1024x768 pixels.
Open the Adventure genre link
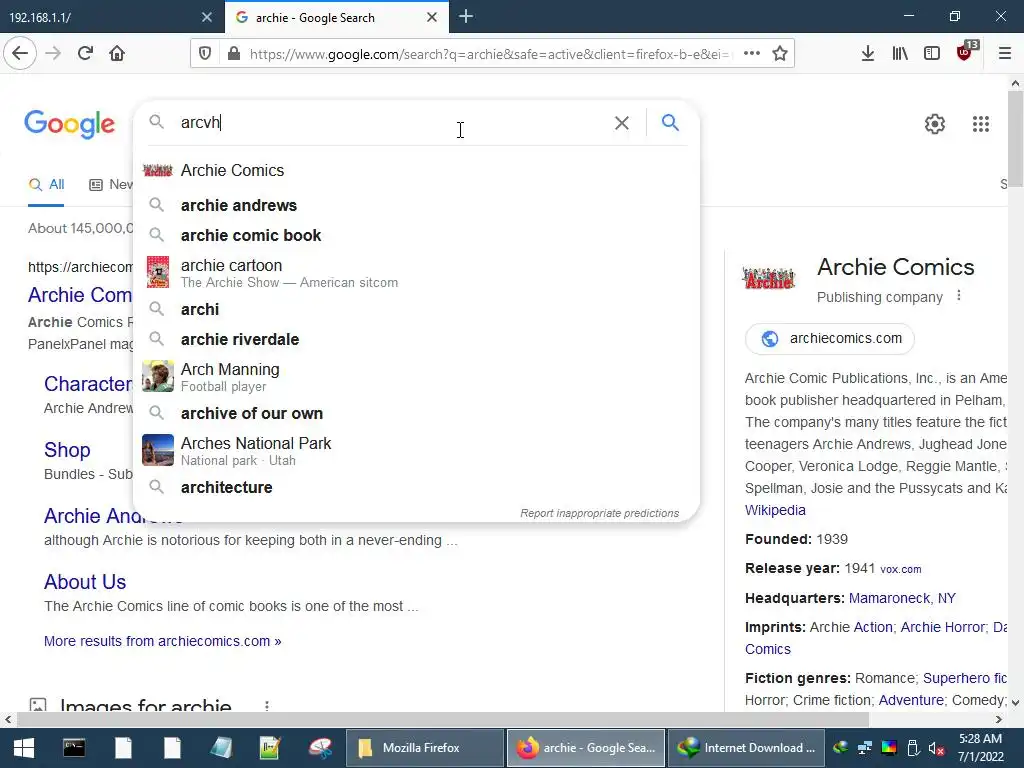point(911,700)
